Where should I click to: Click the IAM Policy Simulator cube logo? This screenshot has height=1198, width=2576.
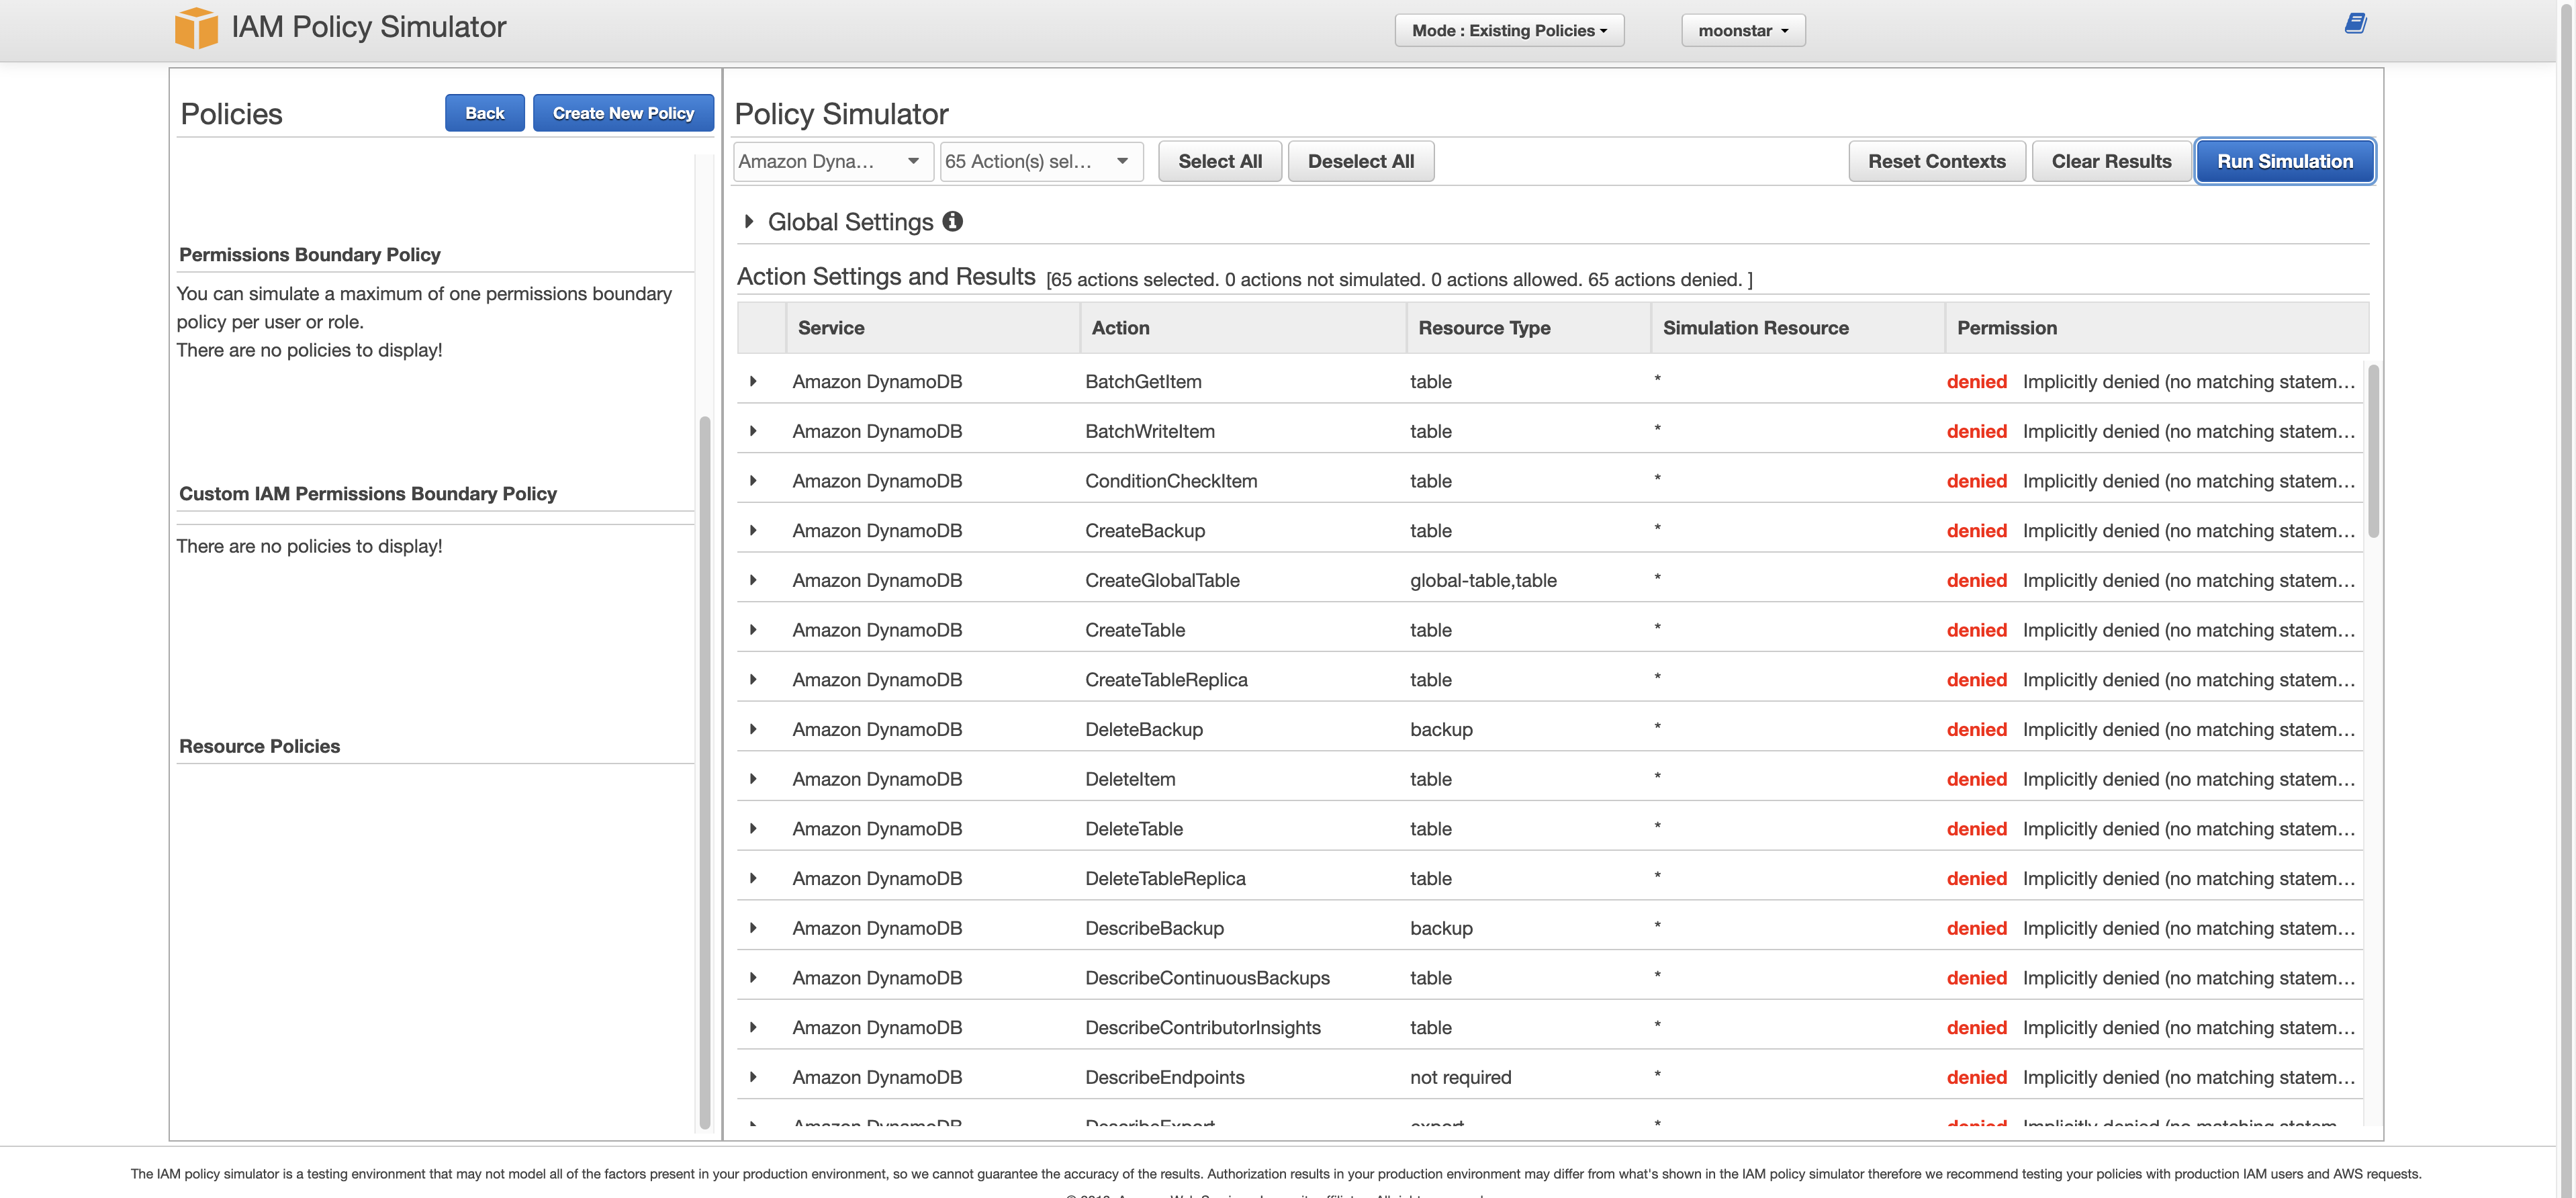(196, 27)
